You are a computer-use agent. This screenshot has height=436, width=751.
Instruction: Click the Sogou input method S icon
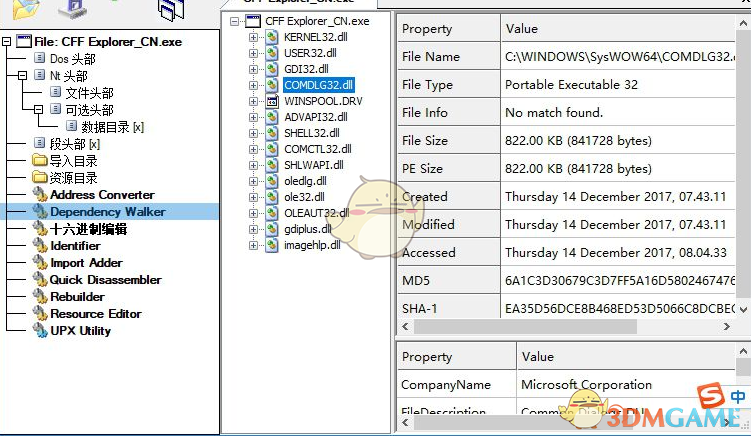(x=710, y=396)
